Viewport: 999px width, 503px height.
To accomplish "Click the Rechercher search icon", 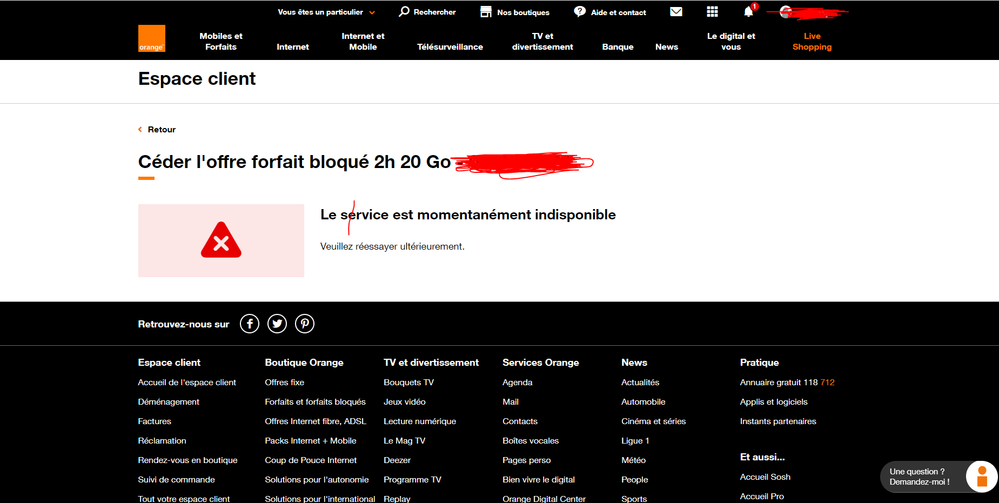I will [x=404, y=12].
